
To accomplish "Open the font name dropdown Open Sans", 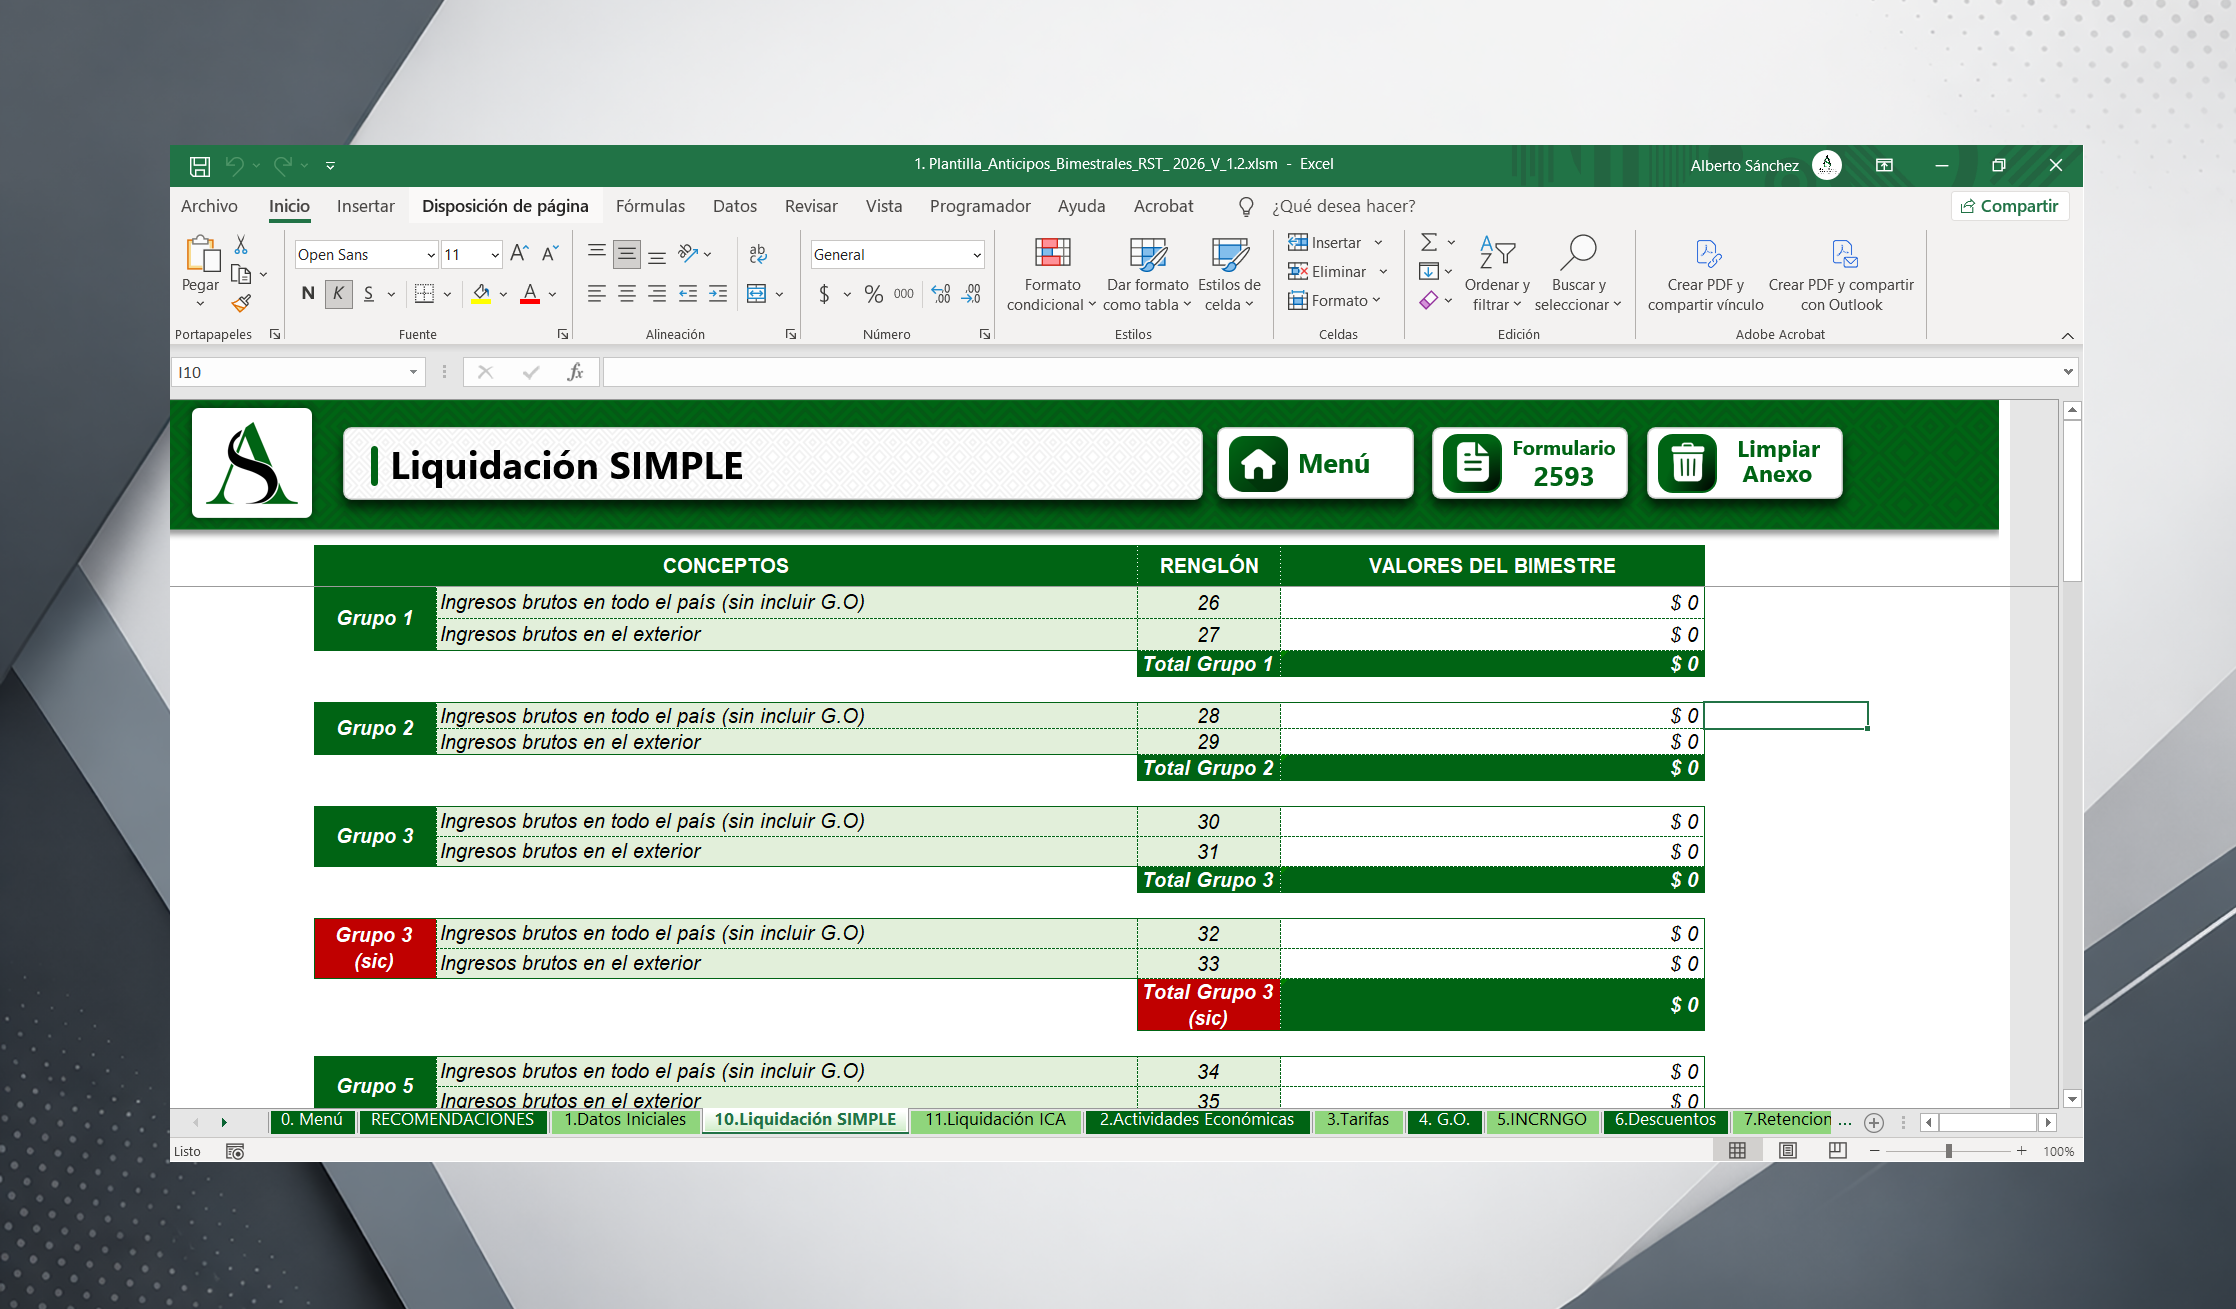I will point(431,255).
